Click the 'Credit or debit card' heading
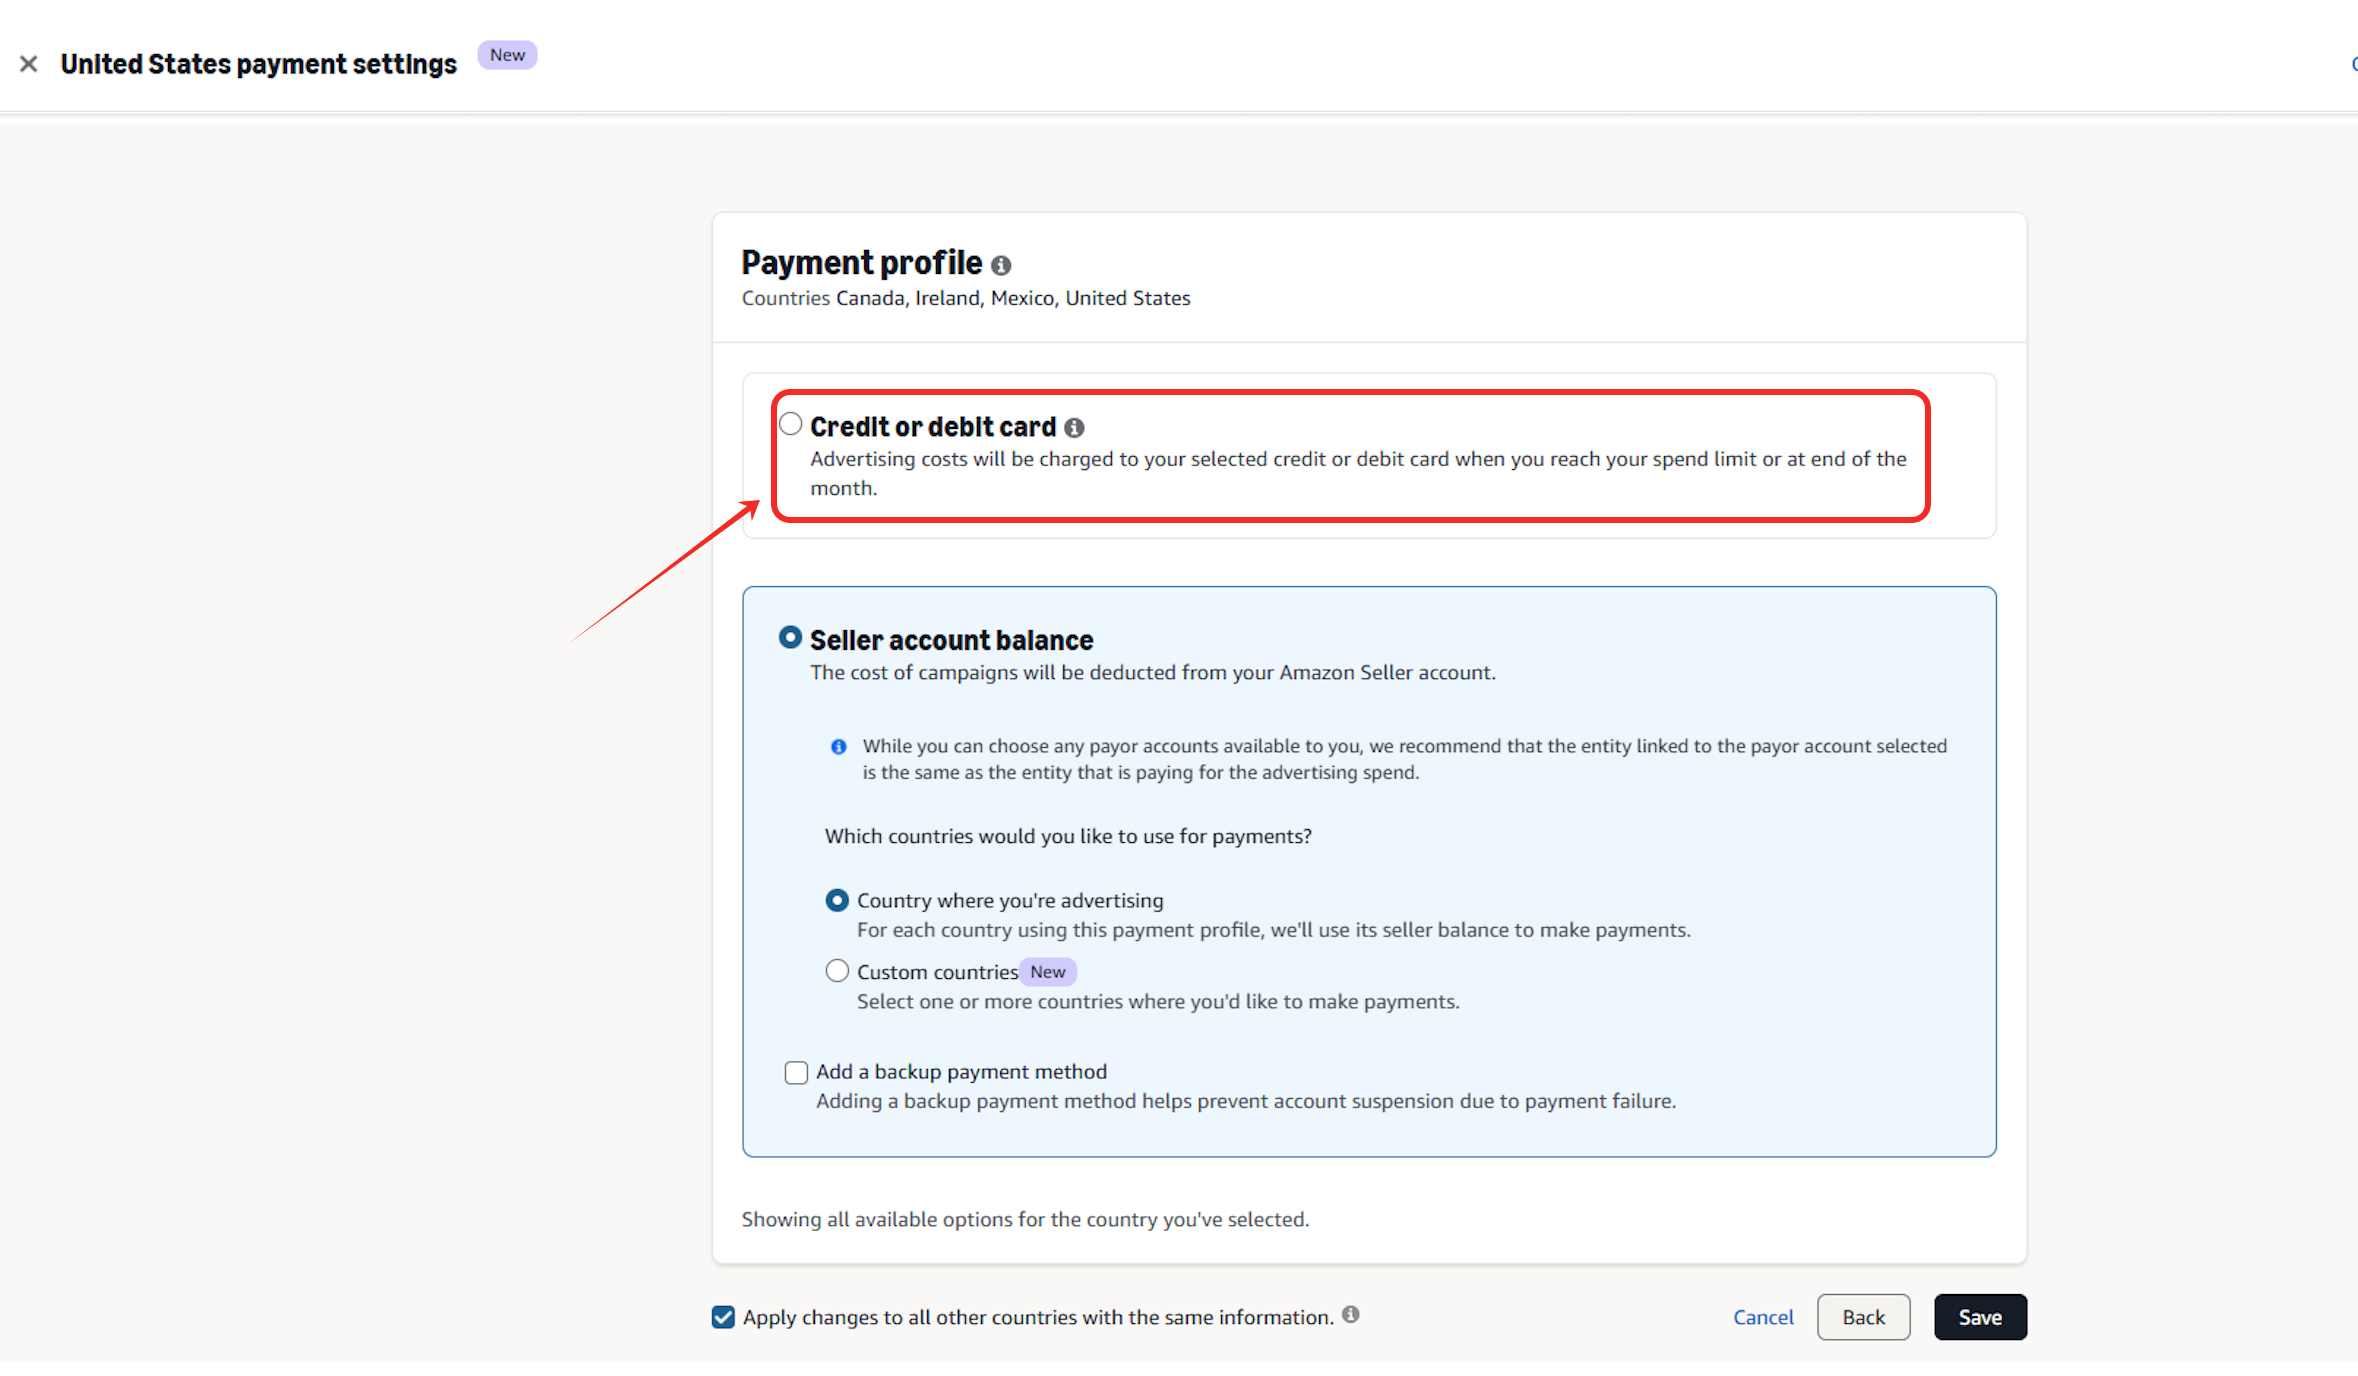2358x1376 pixels. coord(932,427)
